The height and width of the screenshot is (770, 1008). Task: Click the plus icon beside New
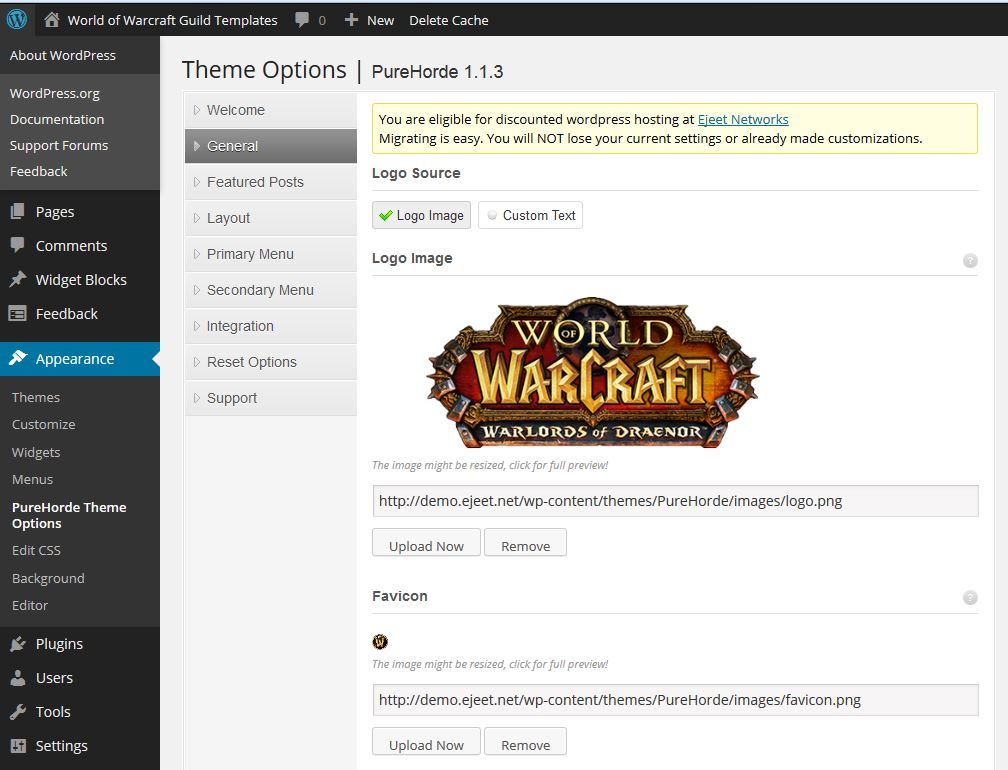pyautogui.click(x=351, y=20)
